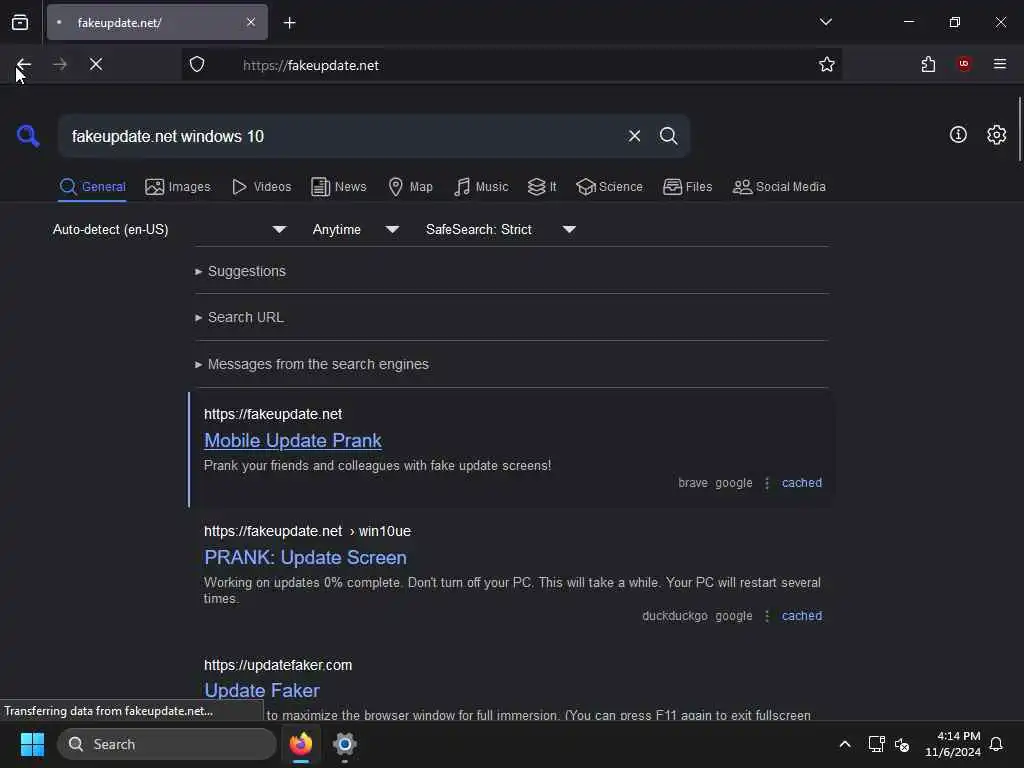
Task: Open the notifications bell icon
Action: click(x=996, y=744)
